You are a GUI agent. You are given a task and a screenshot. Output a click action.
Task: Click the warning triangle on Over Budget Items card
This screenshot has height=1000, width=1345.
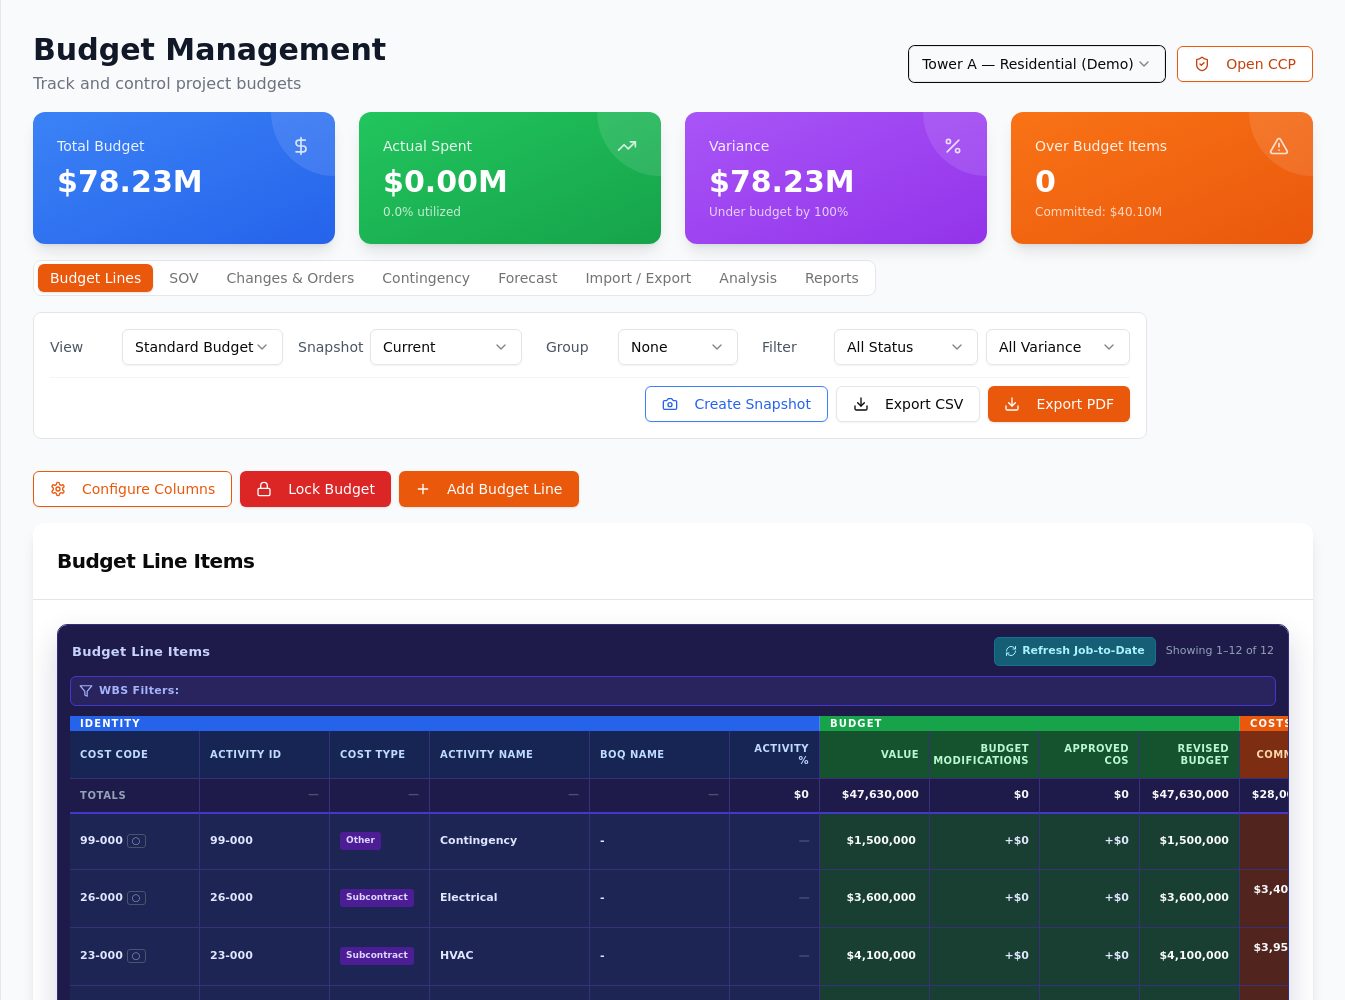1279,146
